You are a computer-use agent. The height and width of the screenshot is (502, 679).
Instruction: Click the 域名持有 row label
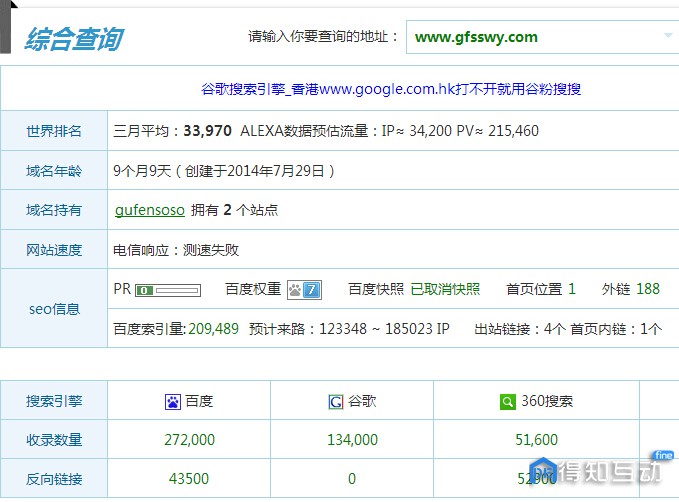point(54,210)
